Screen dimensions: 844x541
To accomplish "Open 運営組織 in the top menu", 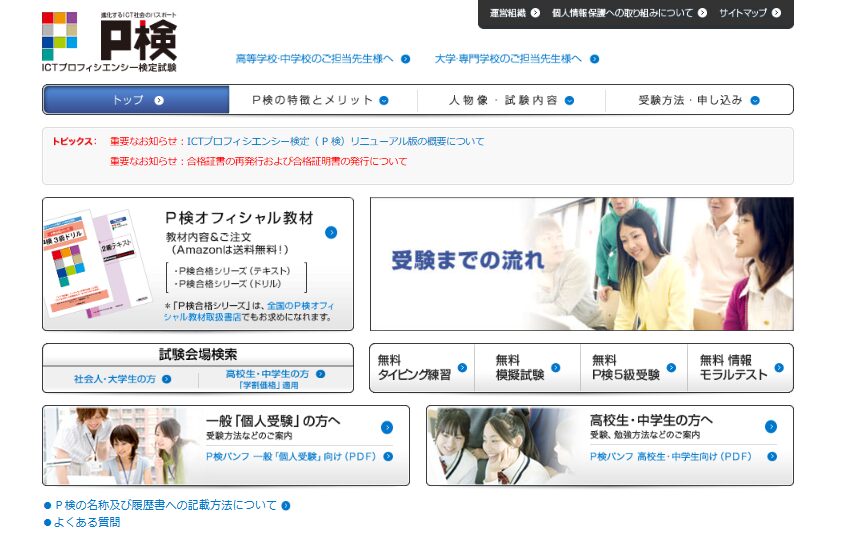I will (514, 12).
